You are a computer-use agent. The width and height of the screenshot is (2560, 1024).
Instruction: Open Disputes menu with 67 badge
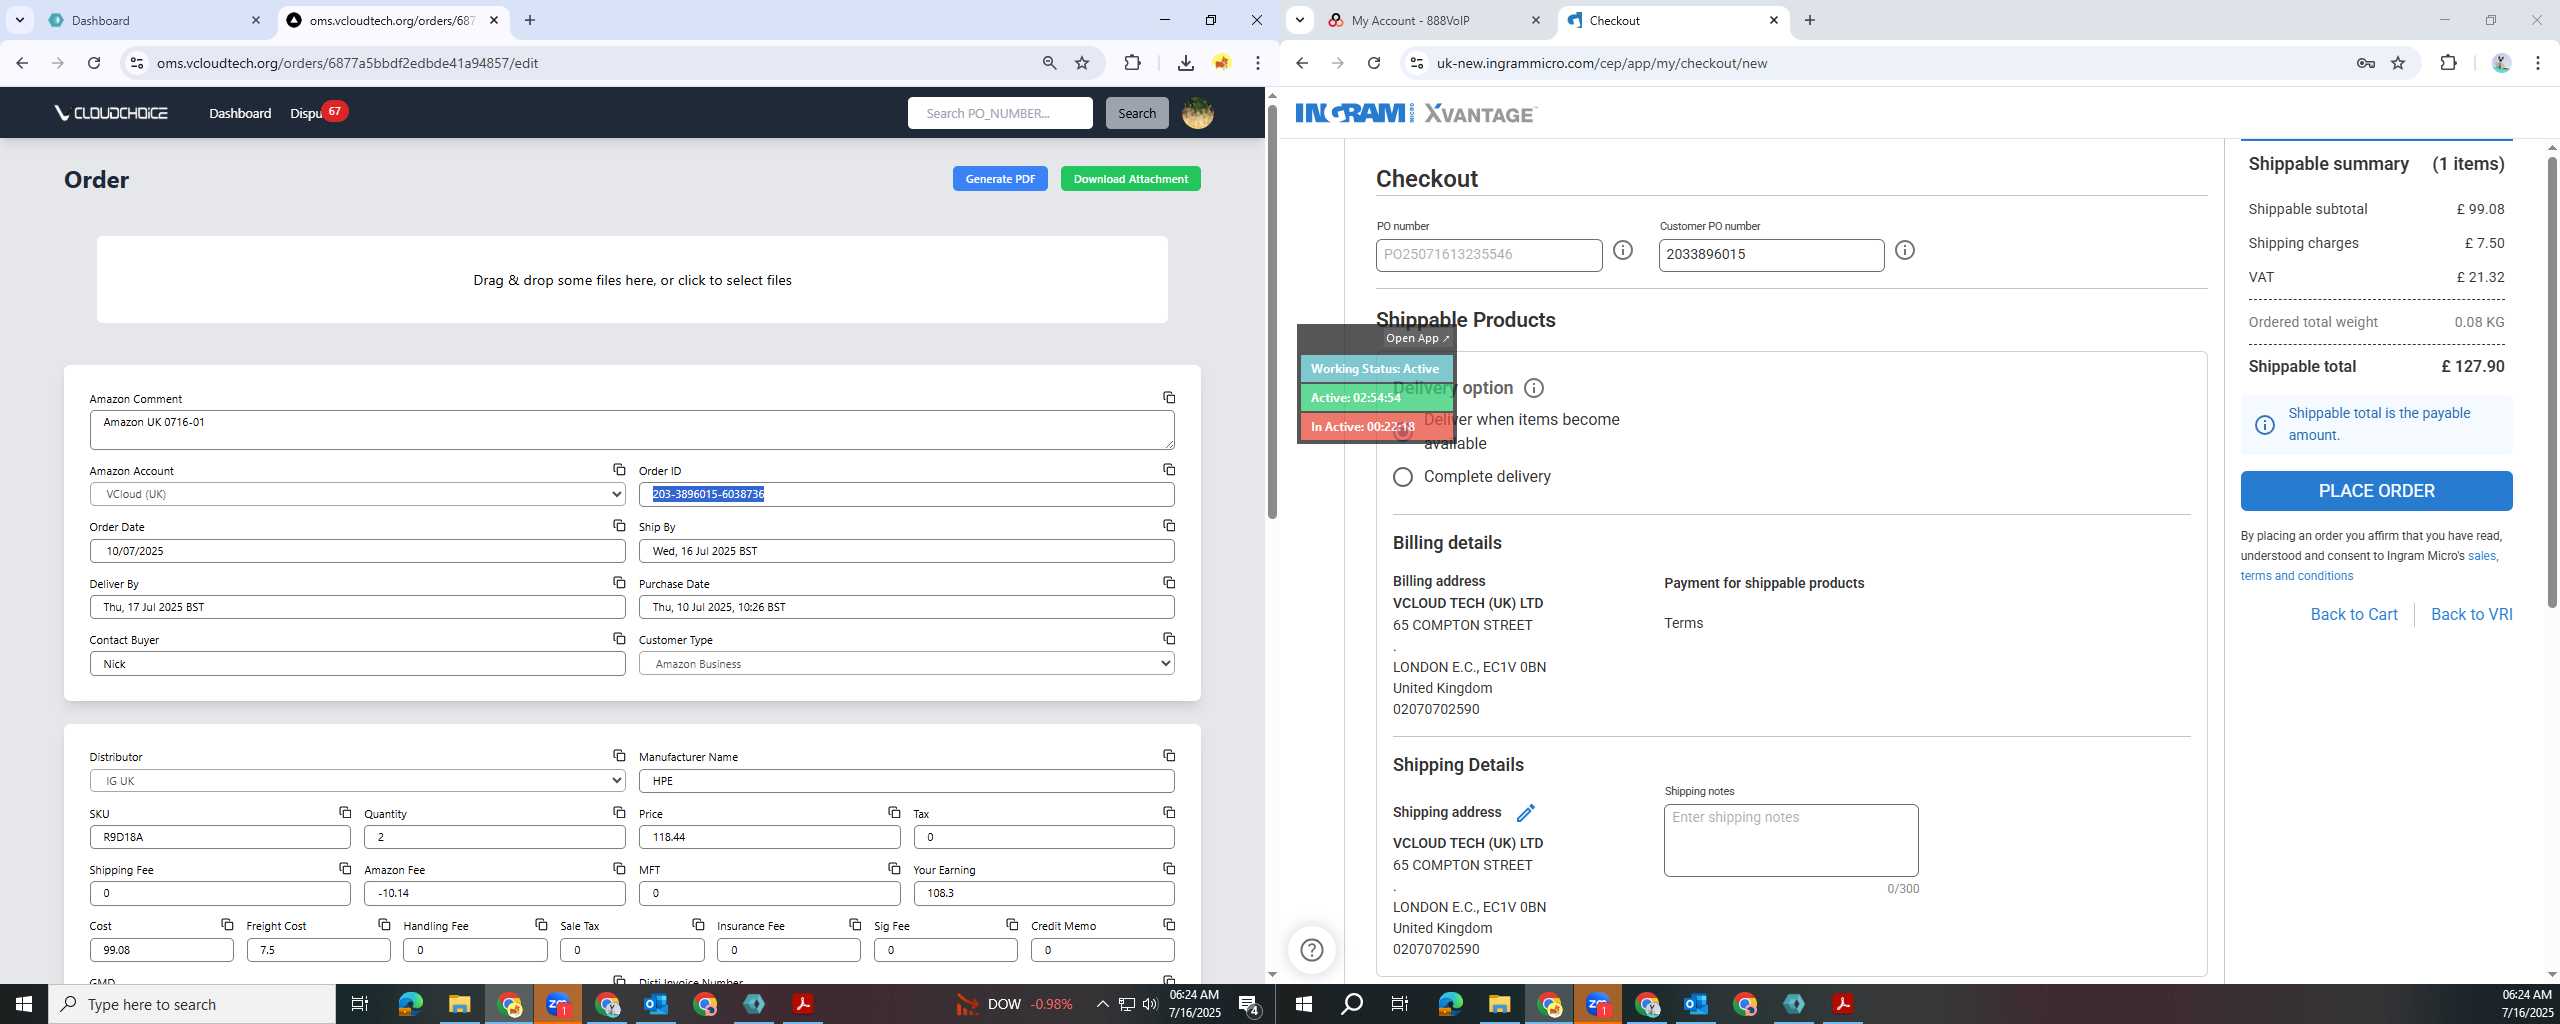(317, 113)
